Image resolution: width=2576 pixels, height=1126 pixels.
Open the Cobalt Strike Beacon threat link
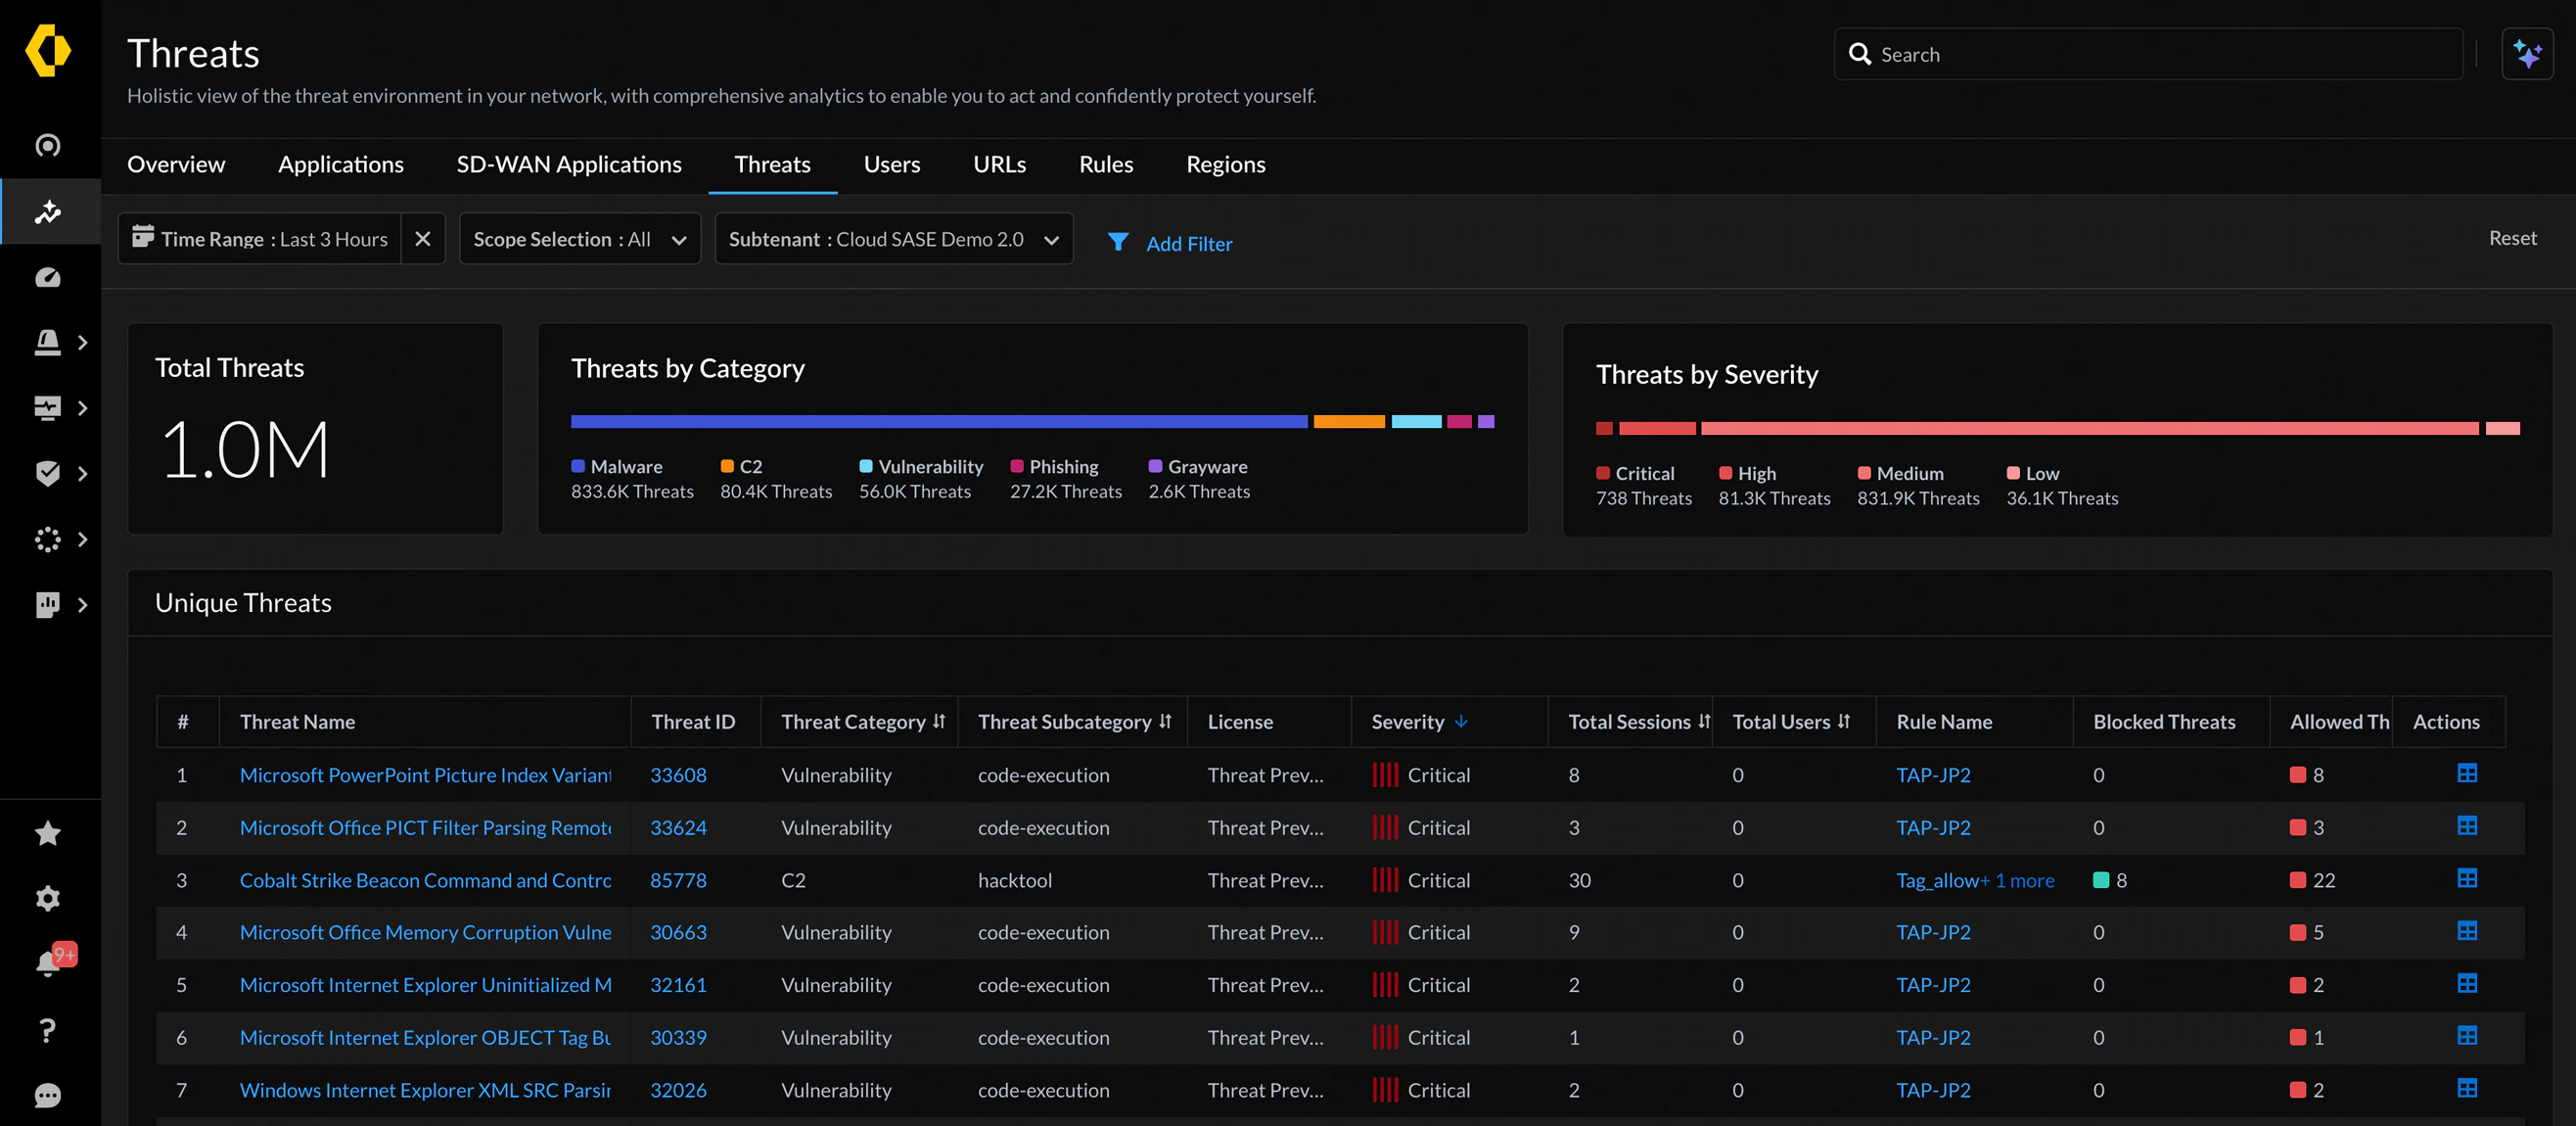(x=425, y=880)
